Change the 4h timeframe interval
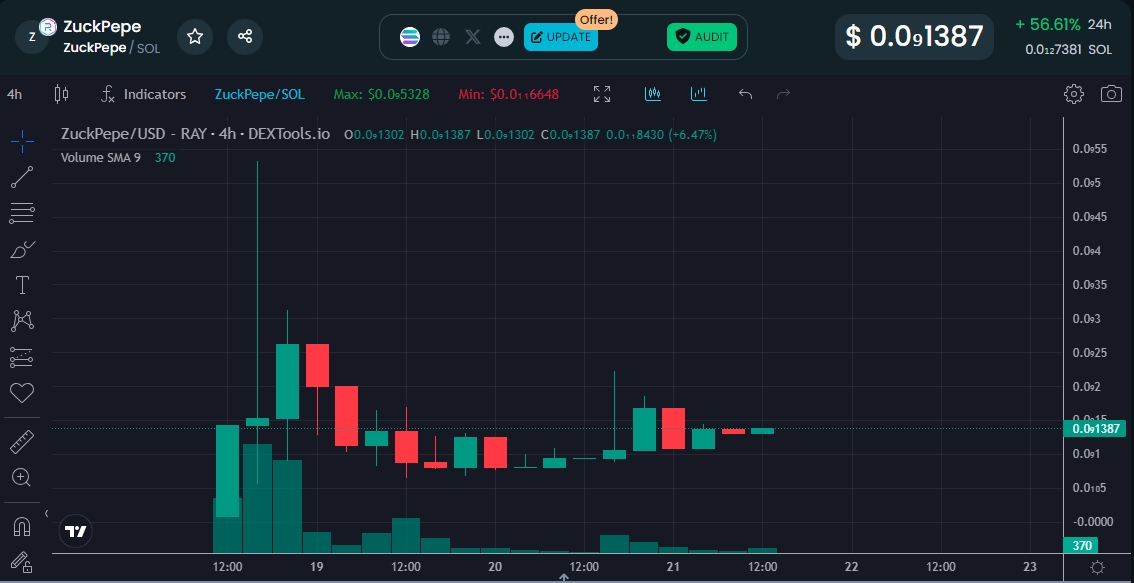 point(14,94)
